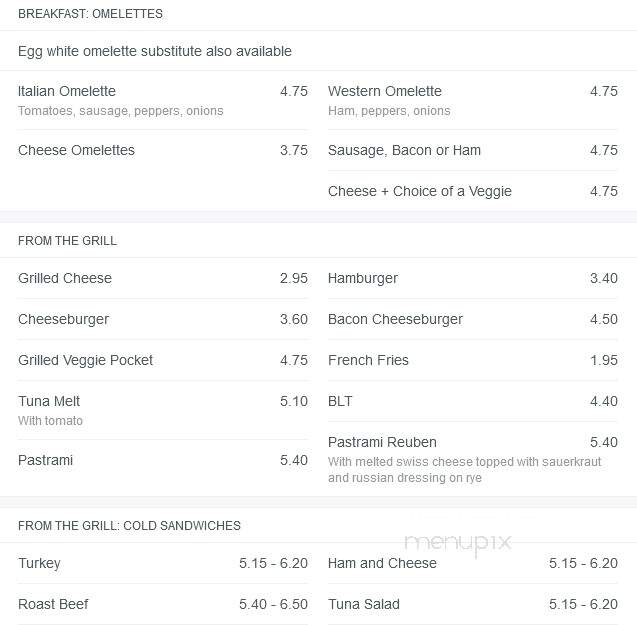
Task: Click the From the Grill section heading
Action: point(67,241)
